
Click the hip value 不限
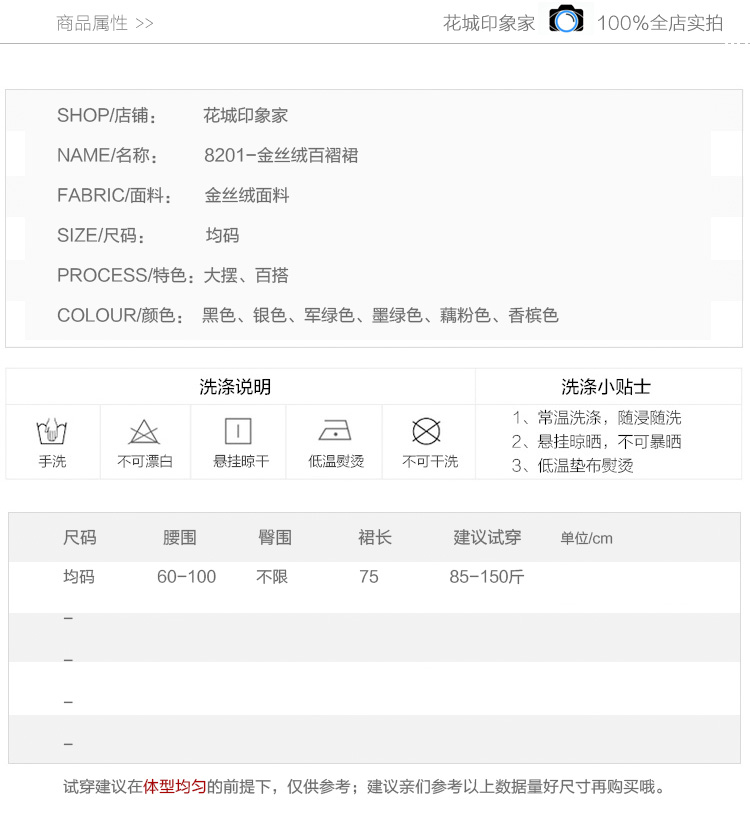coord(272,577)
